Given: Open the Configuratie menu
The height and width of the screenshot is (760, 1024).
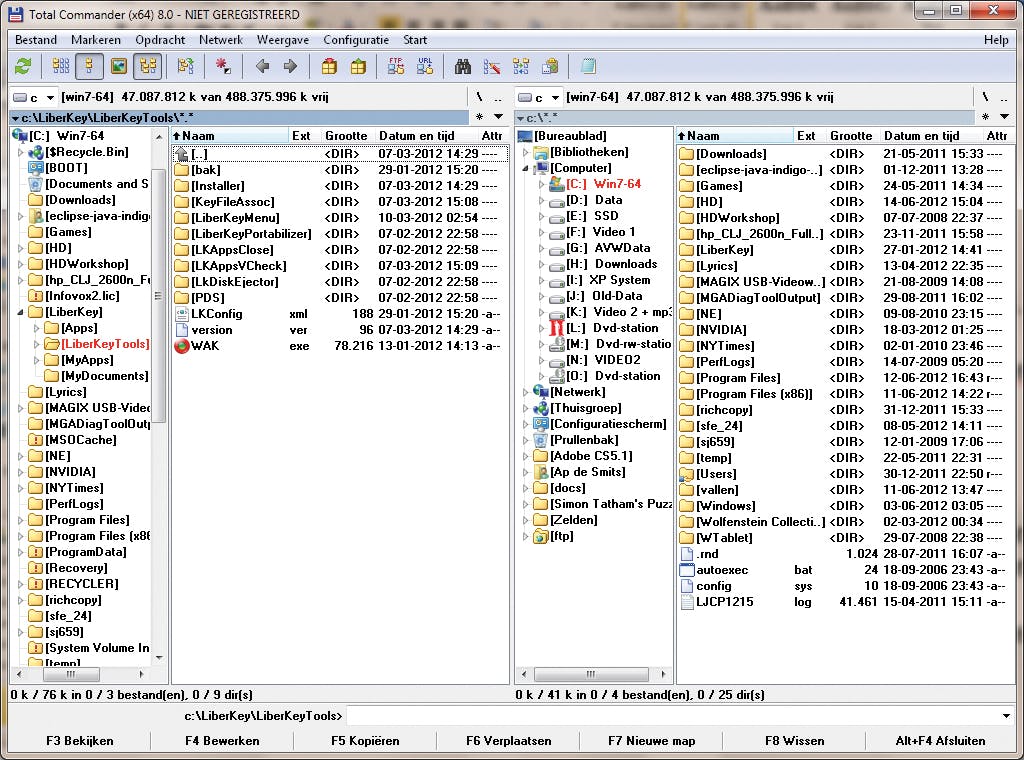Looking at the screenshot, I should (x=356, y=40).
